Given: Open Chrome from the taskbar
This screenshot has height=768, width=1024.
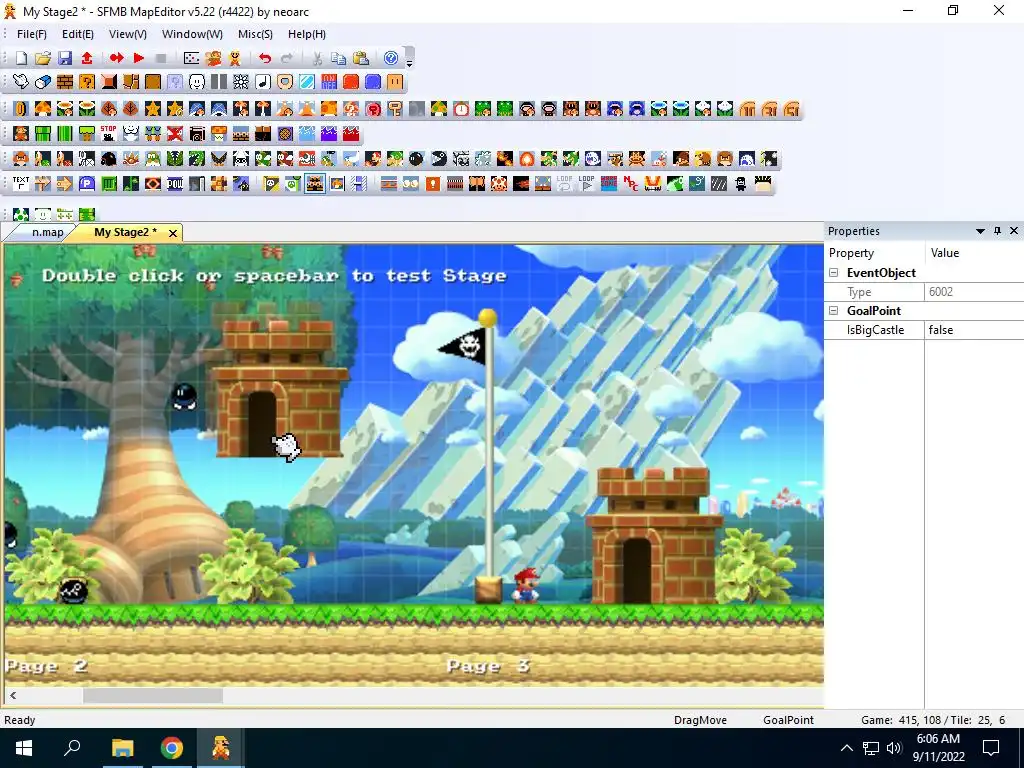Looking at the screenshot, I should [x=171, y=748].
